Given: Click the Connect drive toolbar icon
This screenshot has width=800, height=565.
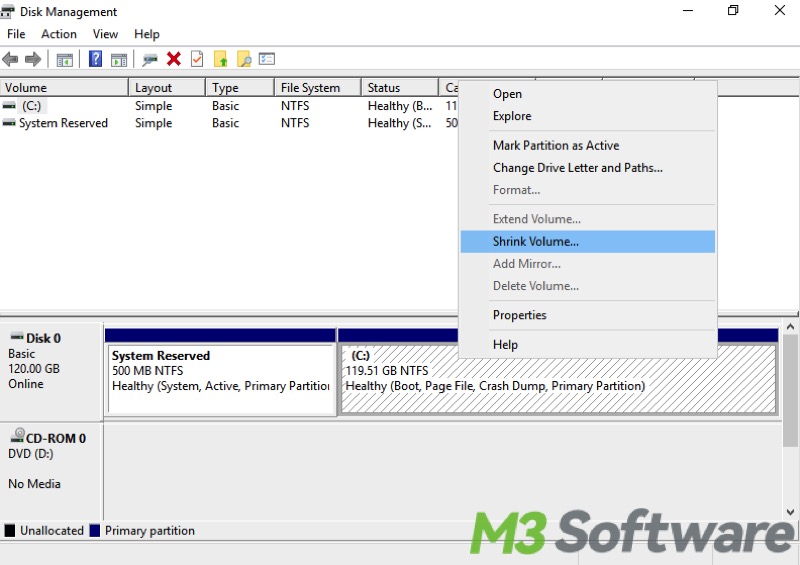Looking at the screenshot, I should point(149,60).
